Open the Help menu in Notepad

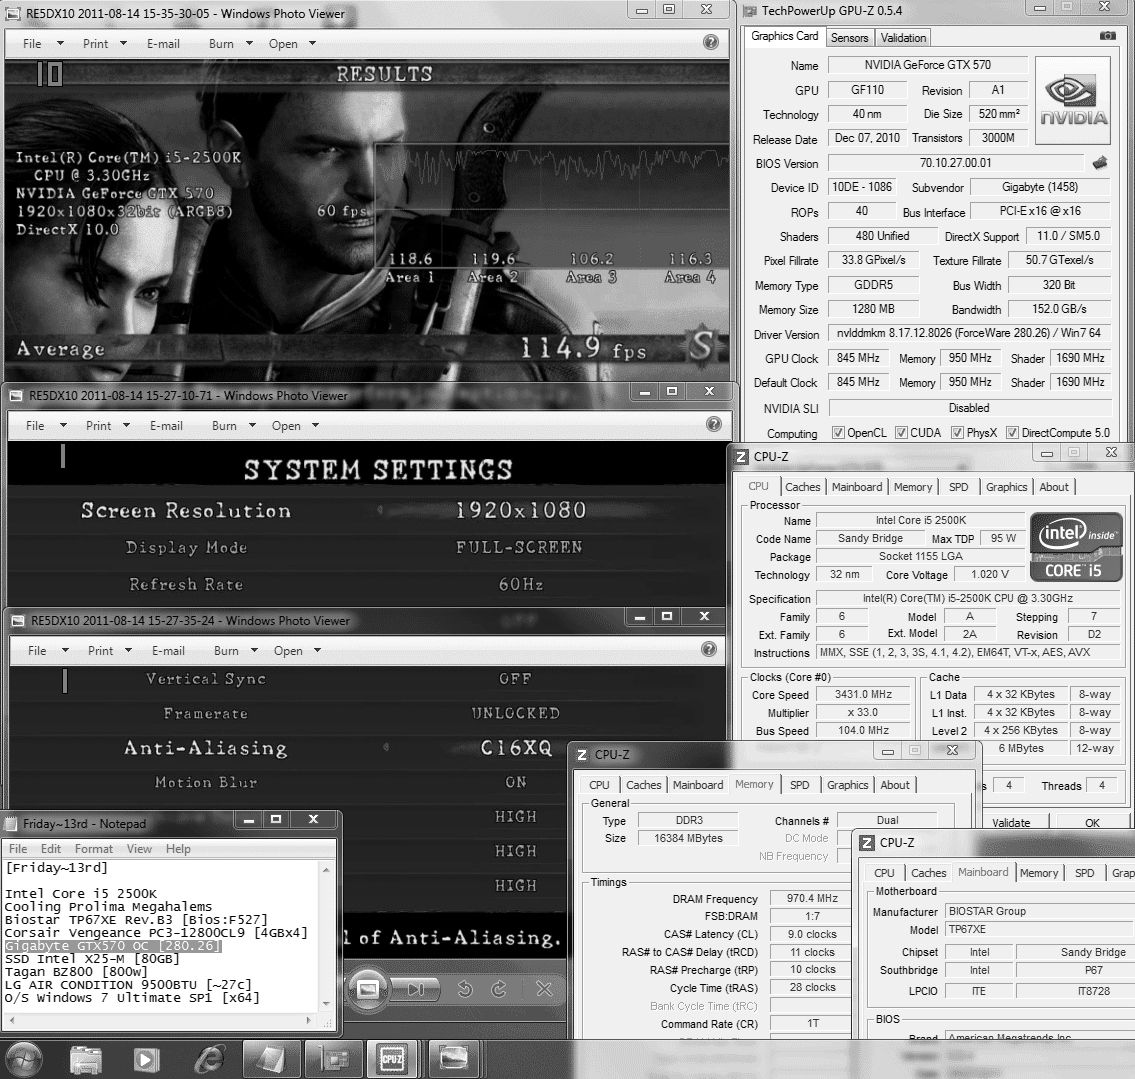[178, 849]
